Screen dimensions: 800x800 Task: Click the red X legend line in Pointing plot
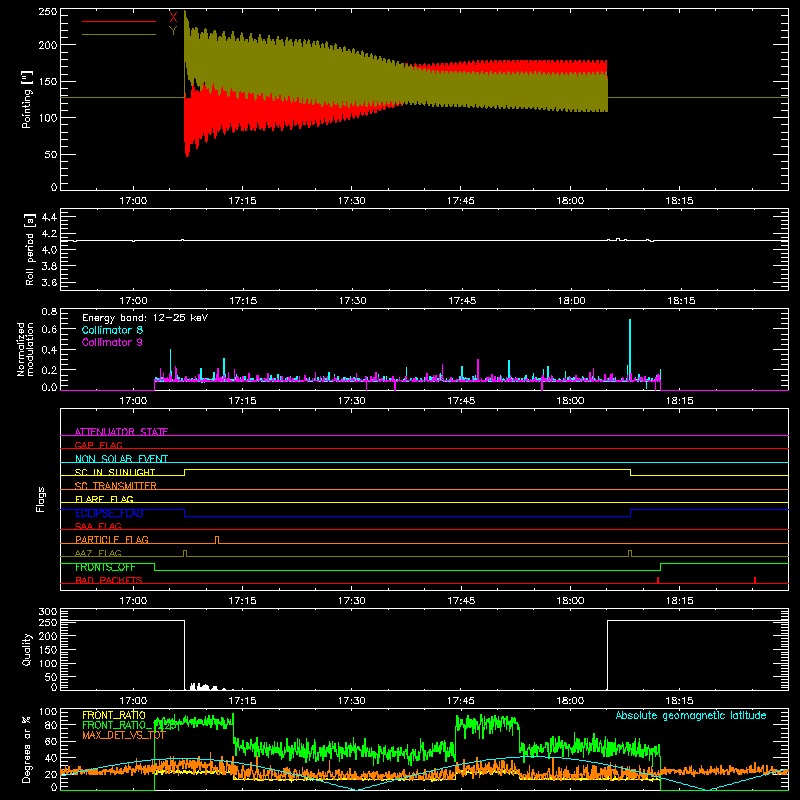pos(118,21)
